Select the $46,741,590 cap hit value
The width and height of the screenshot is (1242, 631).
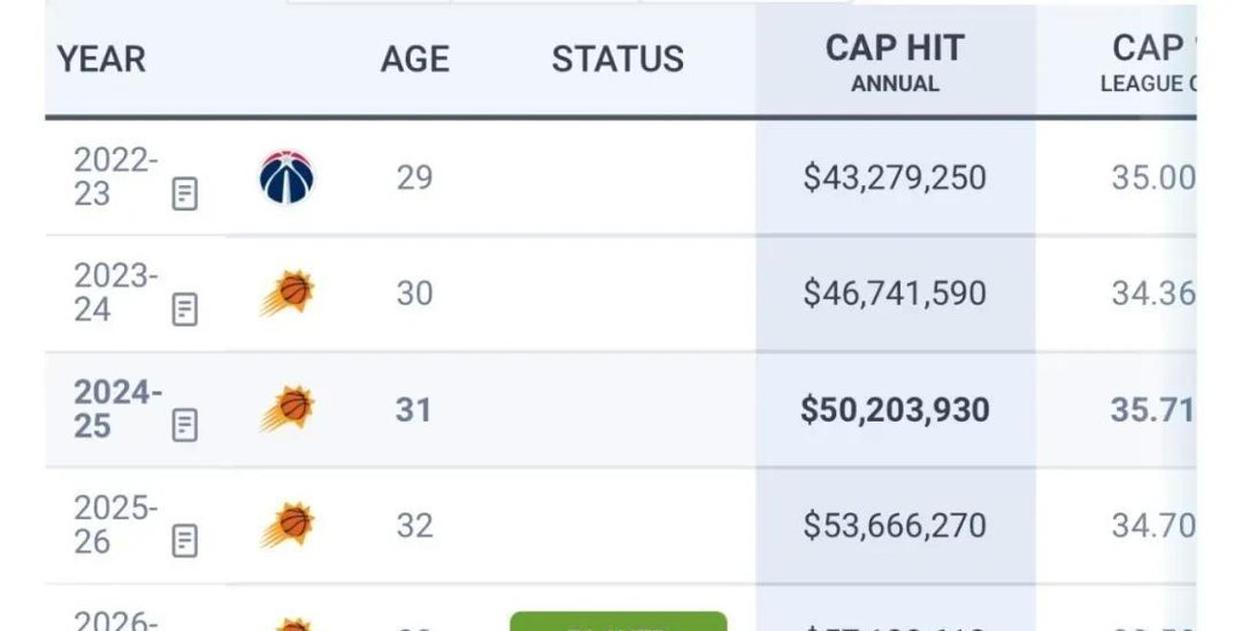point(895,294)
